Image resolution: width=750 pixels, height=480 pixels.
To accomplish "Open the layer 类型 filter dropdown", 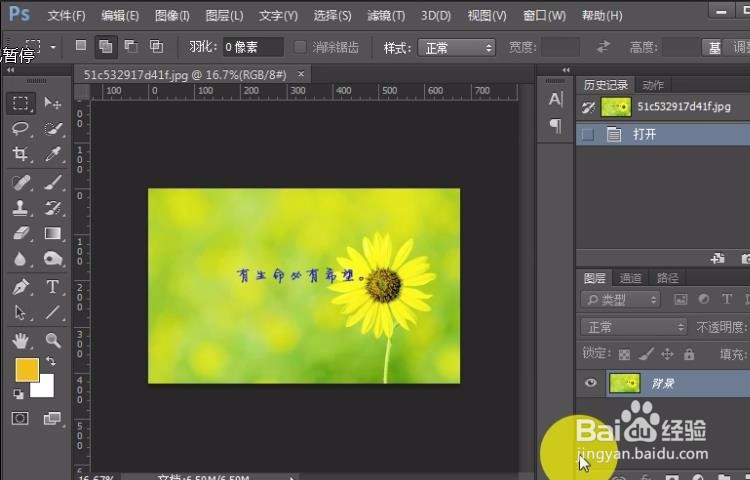I will point(620,300).
